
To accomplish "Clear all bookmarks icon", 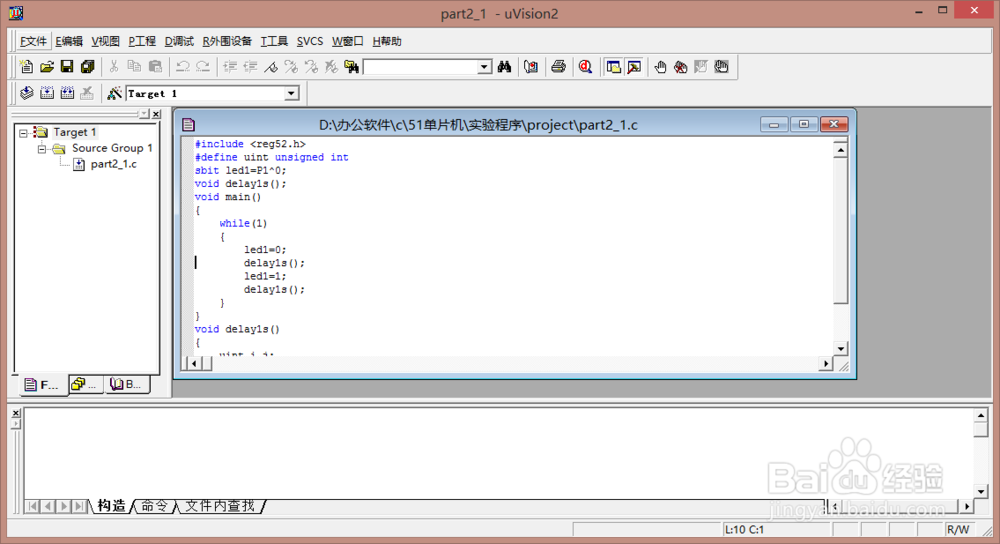I will tap(331, 66).
